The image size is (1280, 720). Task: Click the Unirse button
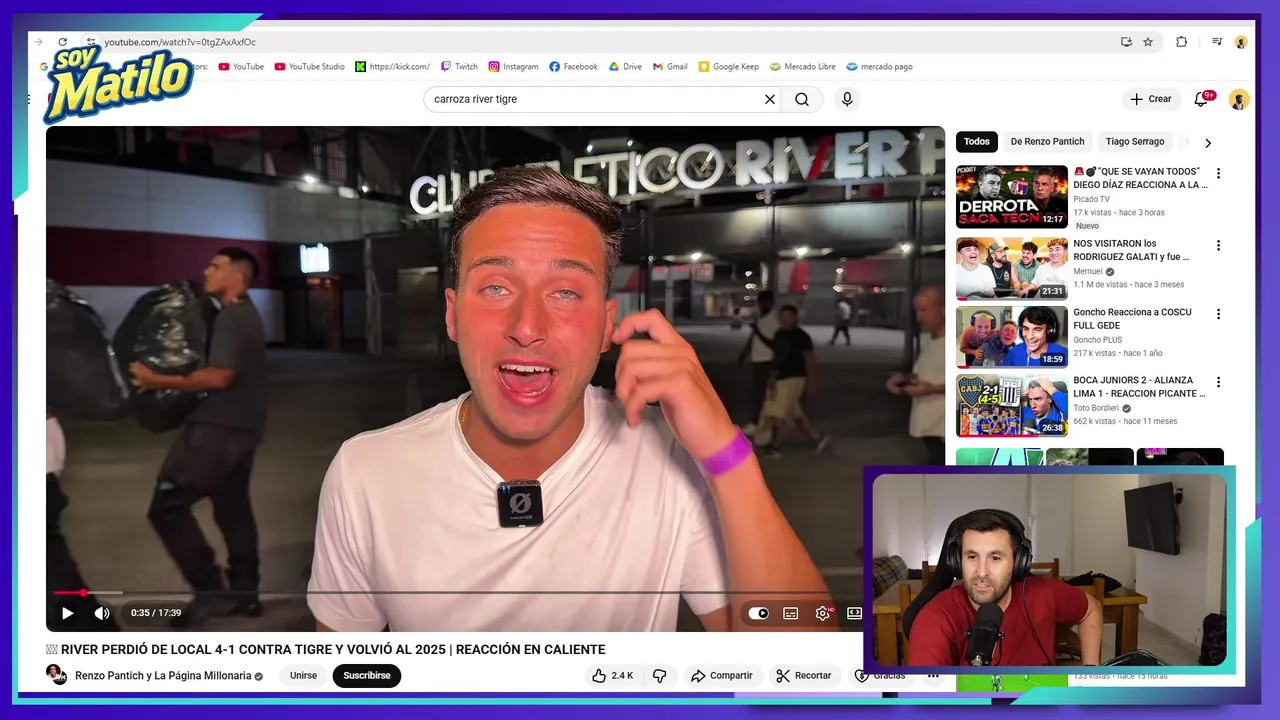point(303,676)
